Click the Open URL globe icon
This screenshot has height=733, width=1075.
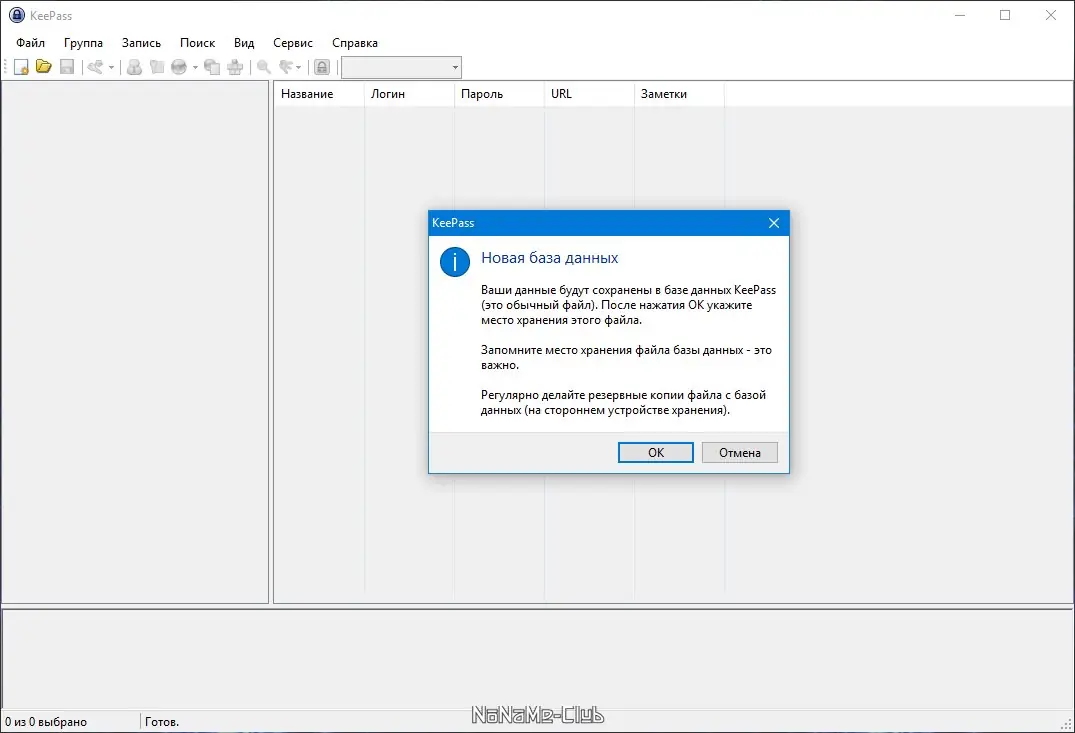(179, 67)
